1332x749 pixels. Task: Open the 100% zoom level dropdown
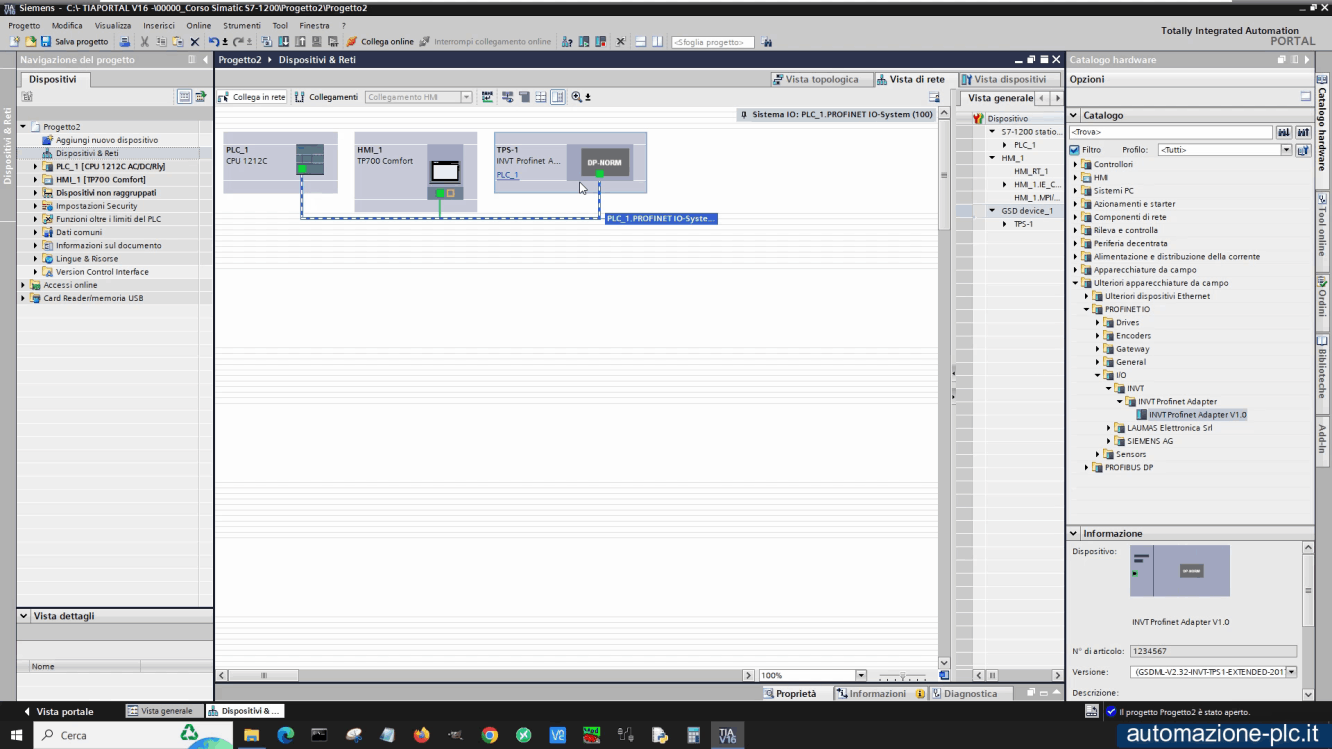(x=861, y=675)
